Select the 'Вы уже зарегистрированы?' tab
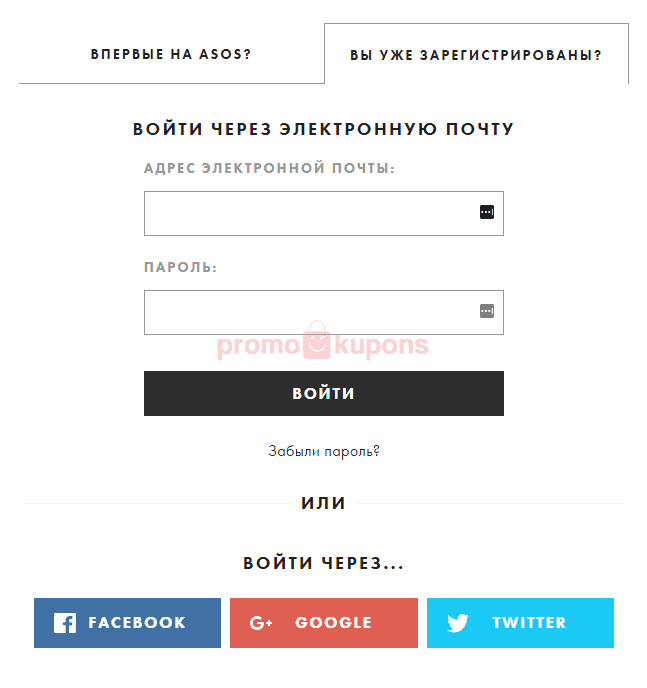 476,54
